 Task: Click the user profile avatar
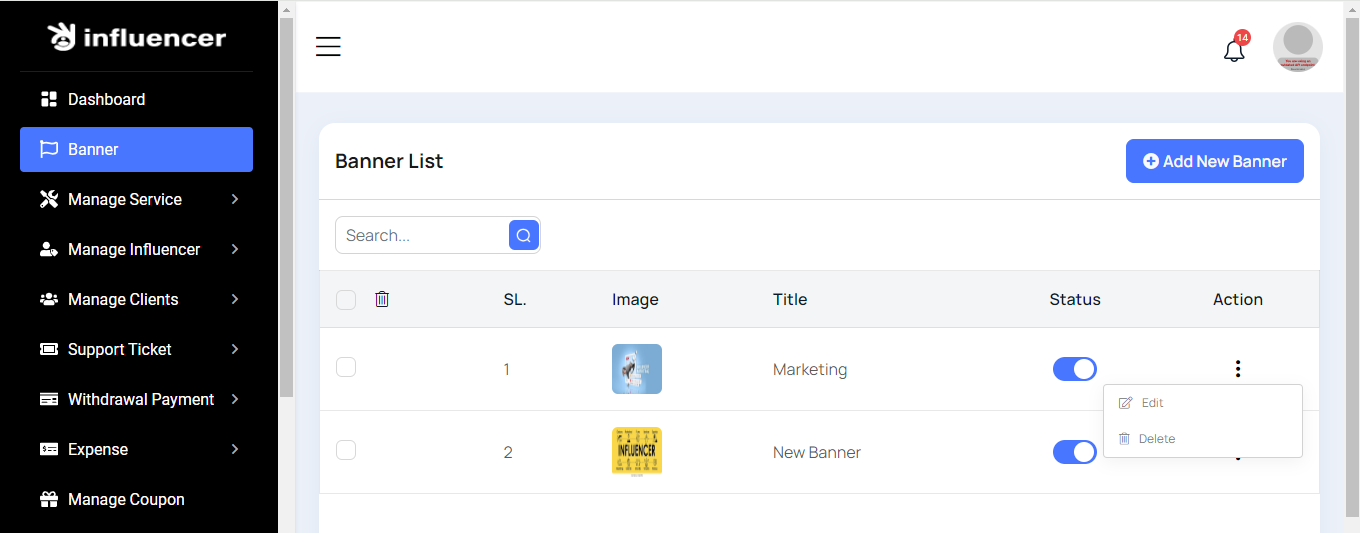(1297, 47)
